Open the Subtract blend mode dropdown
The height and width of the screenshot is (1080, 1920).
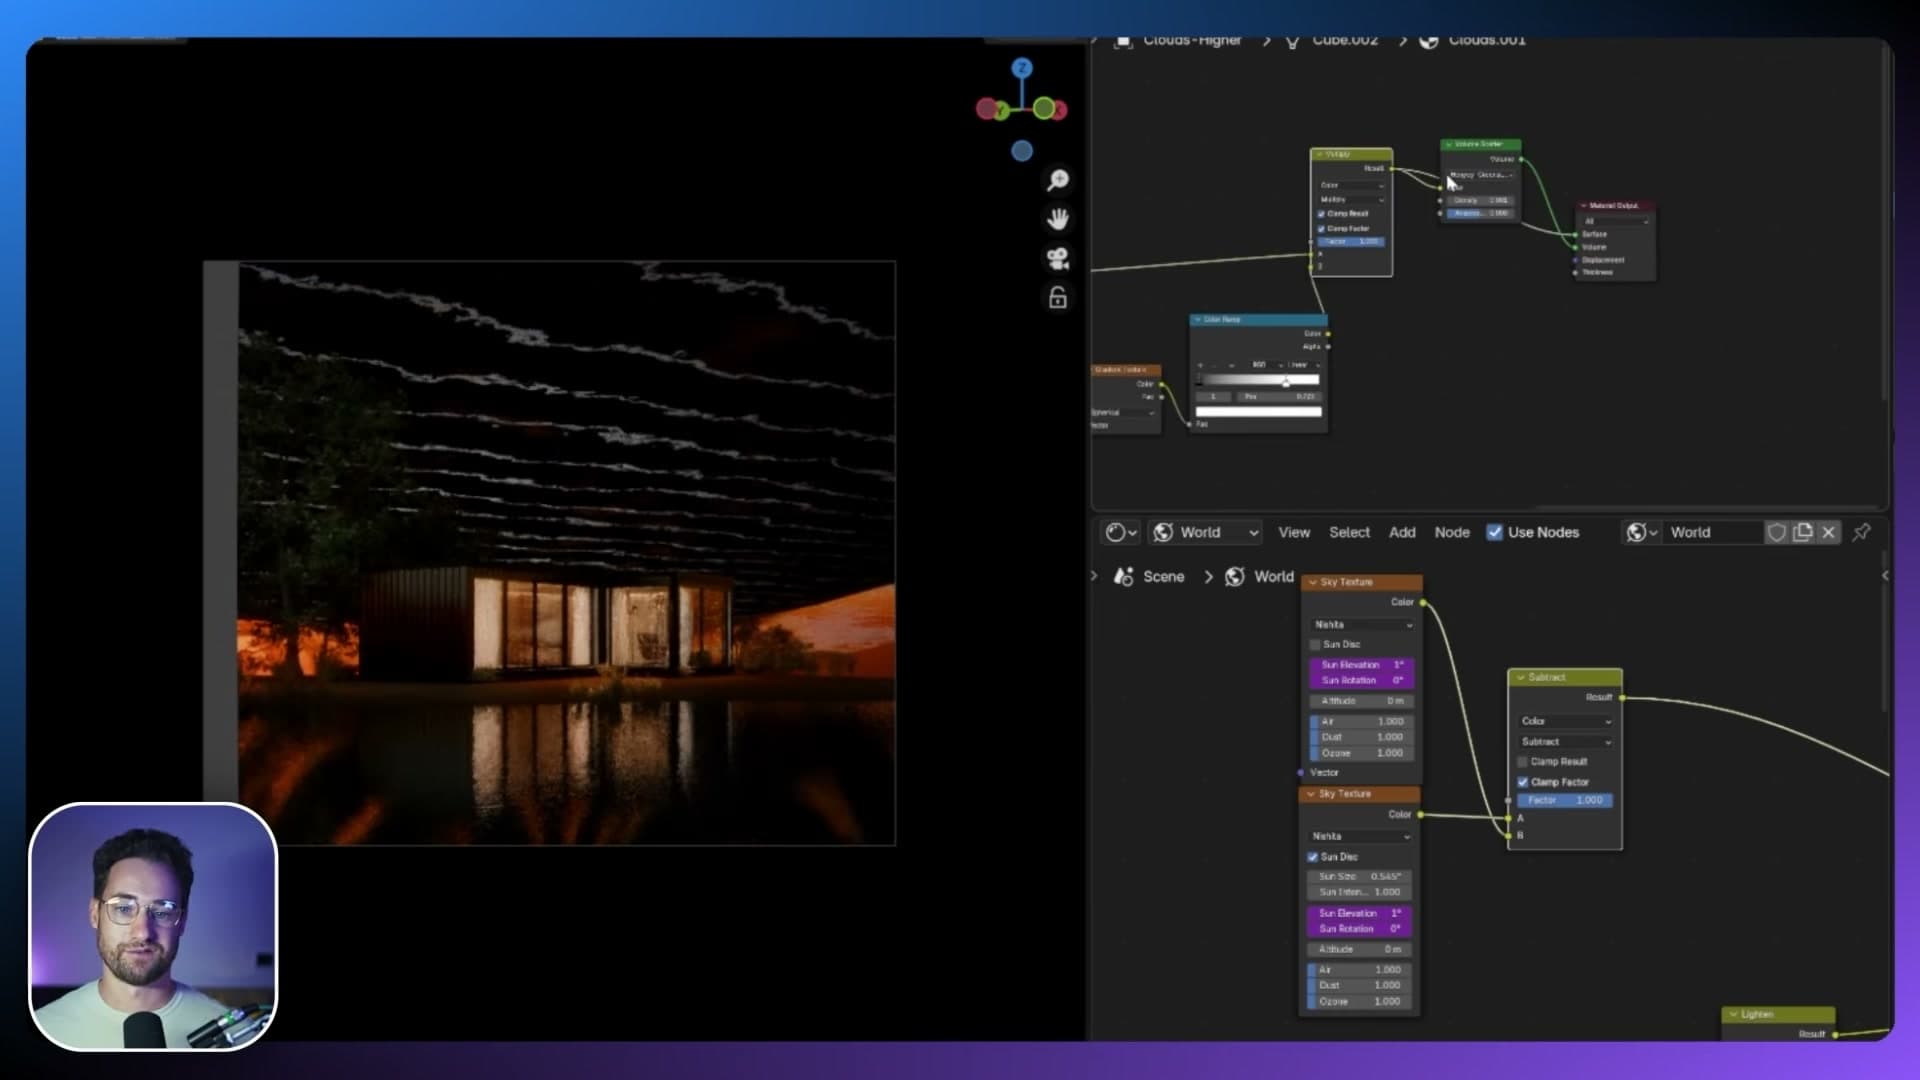[1566, 742]
